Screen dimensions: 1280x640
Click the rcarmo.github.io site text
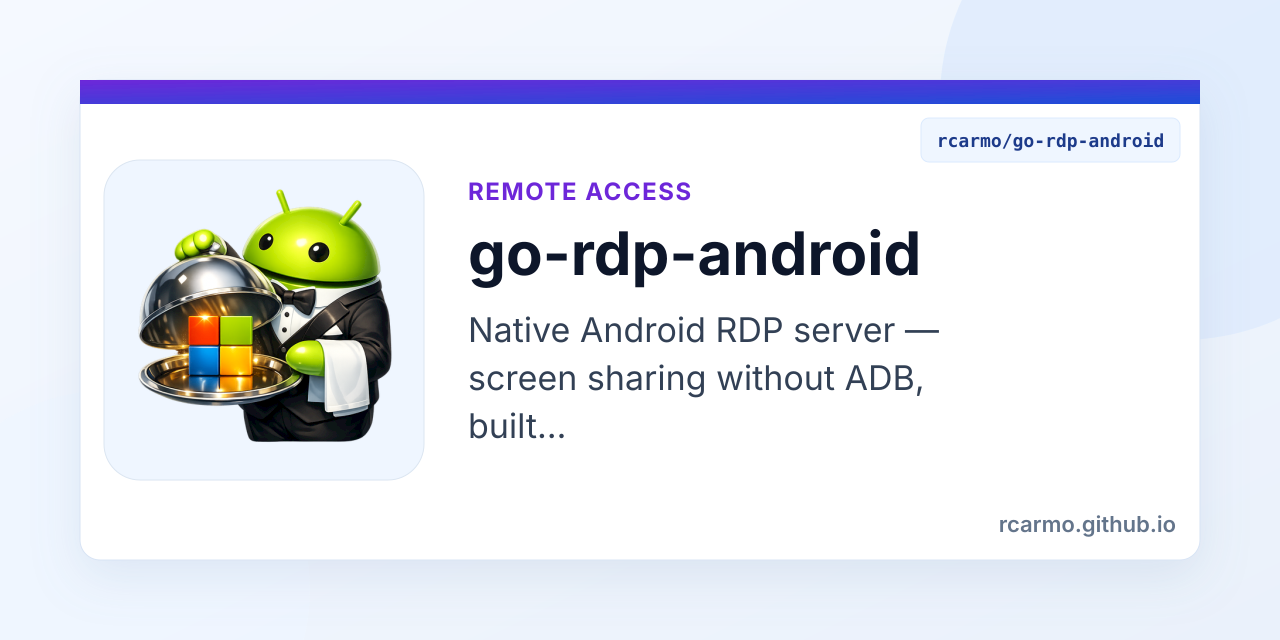click(x=1087, y=524)
